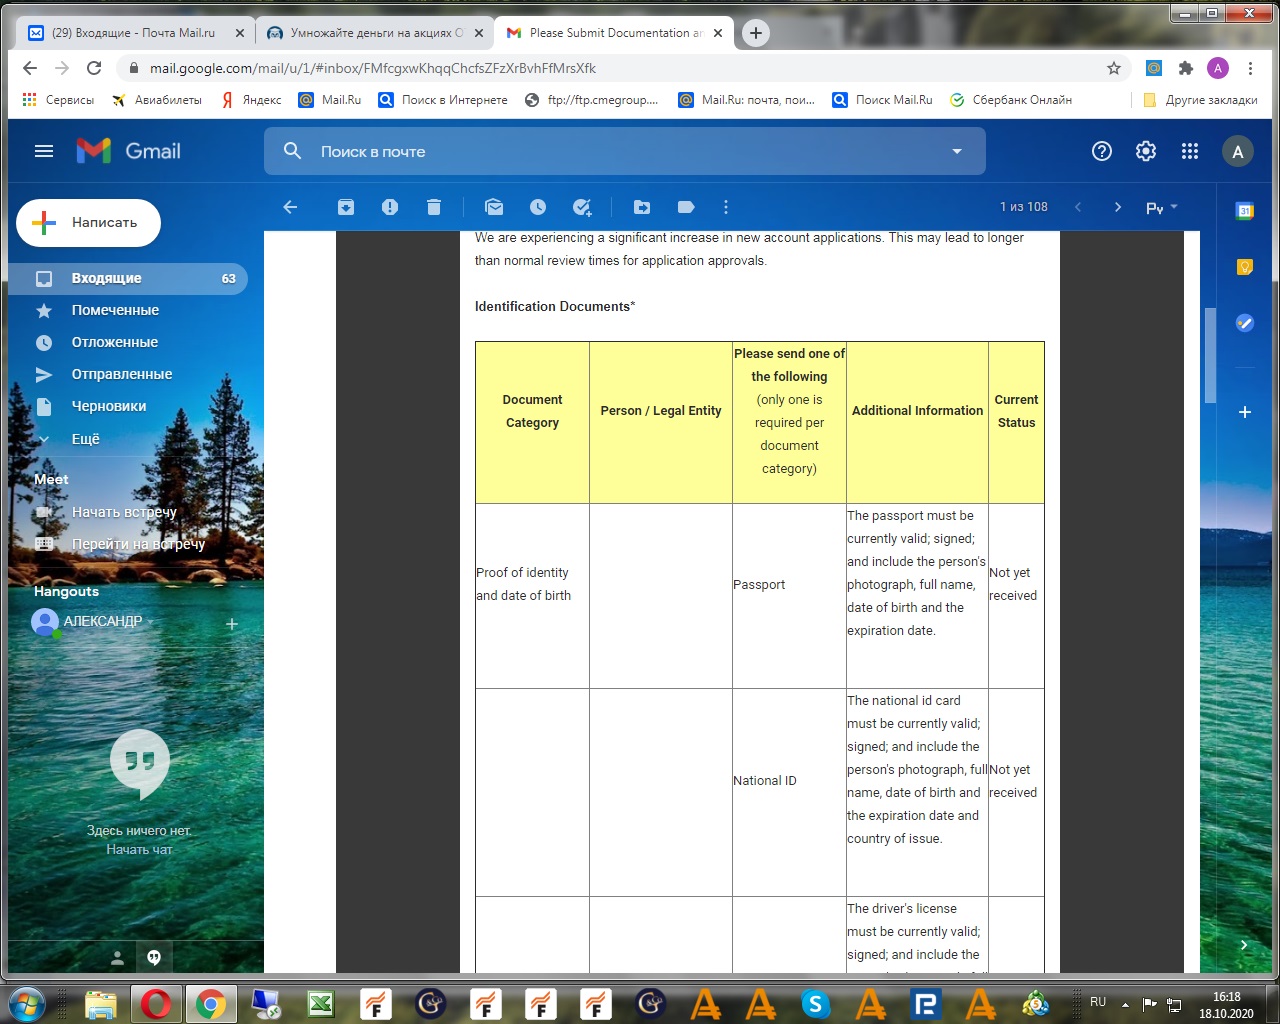
Task: Open Labels icon in toolbar
Action: 686,207
